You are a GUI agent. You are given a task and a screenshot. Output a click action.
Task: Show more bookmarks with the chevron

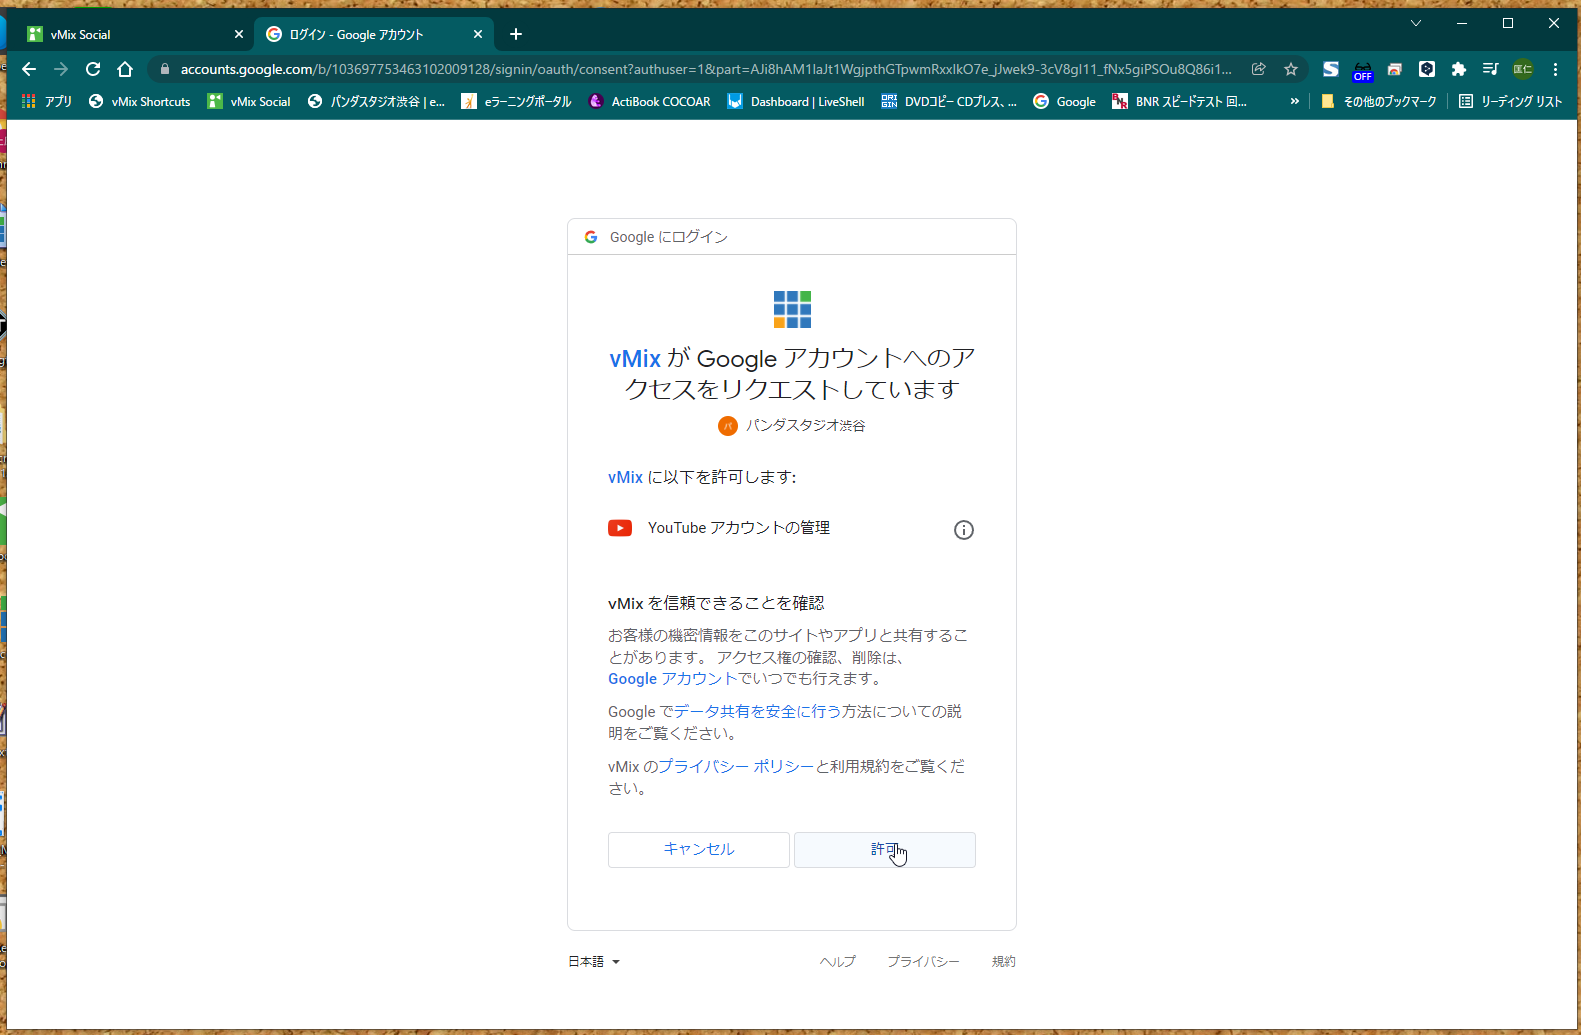tap(1295, 101)
